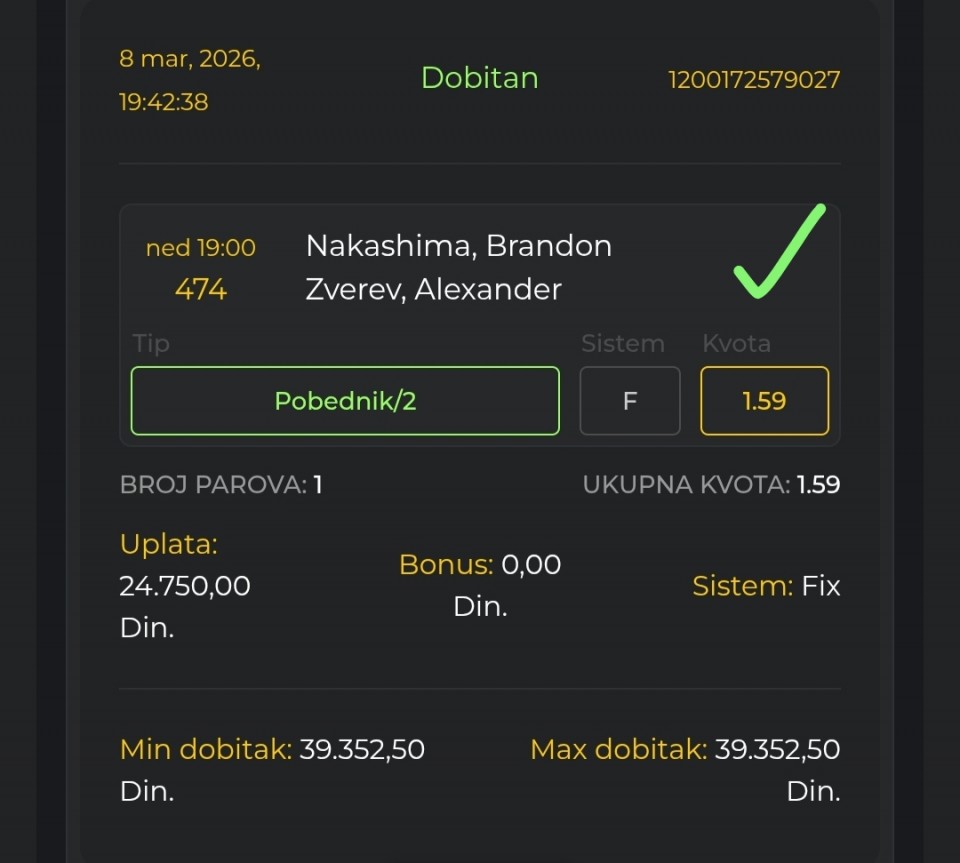Click the Bonus 0,00 value
The image size is (960, 863).
tap(480, 565)
